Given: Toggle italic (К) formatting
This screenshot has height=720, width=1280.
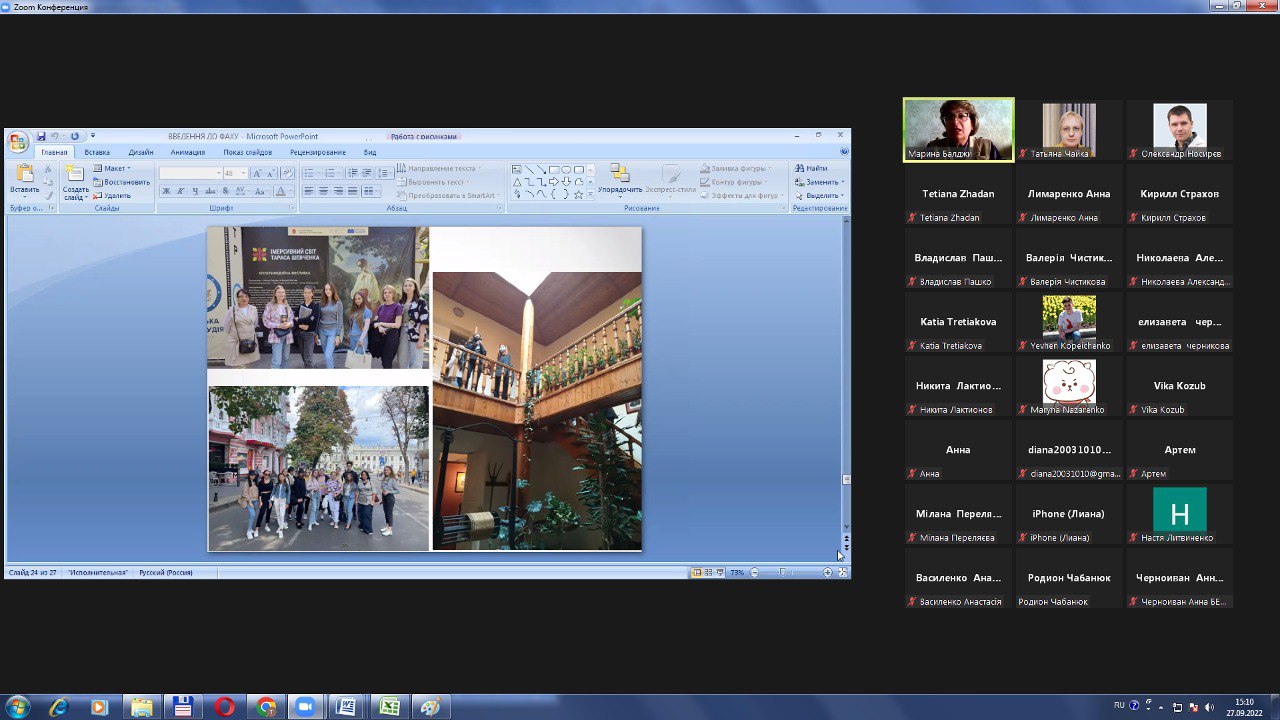Looking at the screenshot, I should (180, 191).
